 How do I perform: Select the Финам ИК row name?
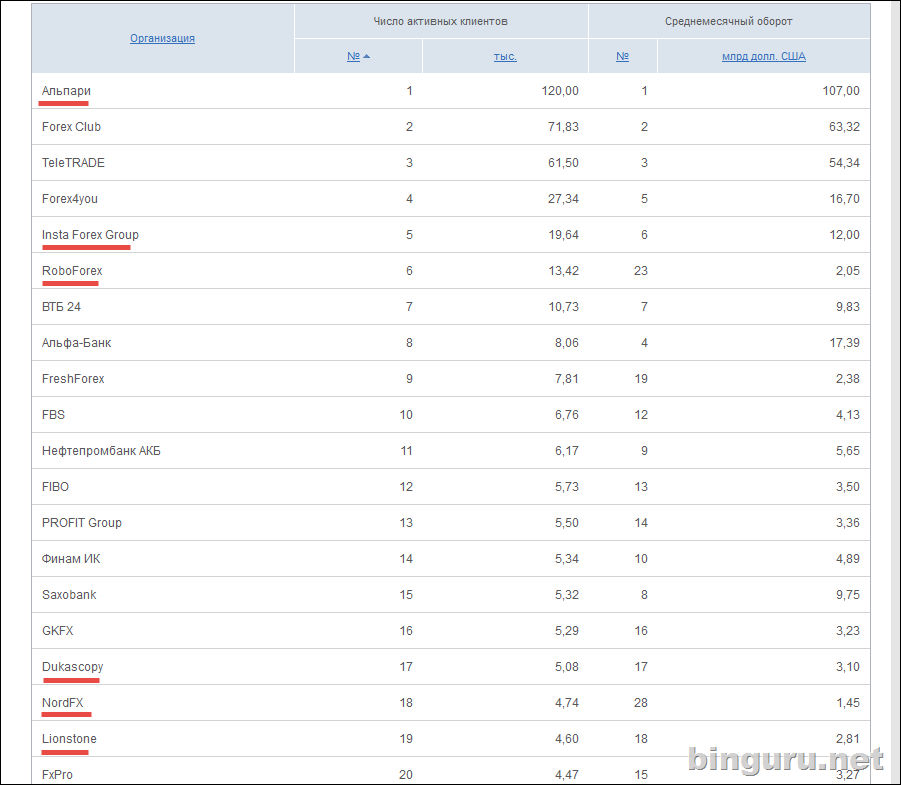(71, 559)
